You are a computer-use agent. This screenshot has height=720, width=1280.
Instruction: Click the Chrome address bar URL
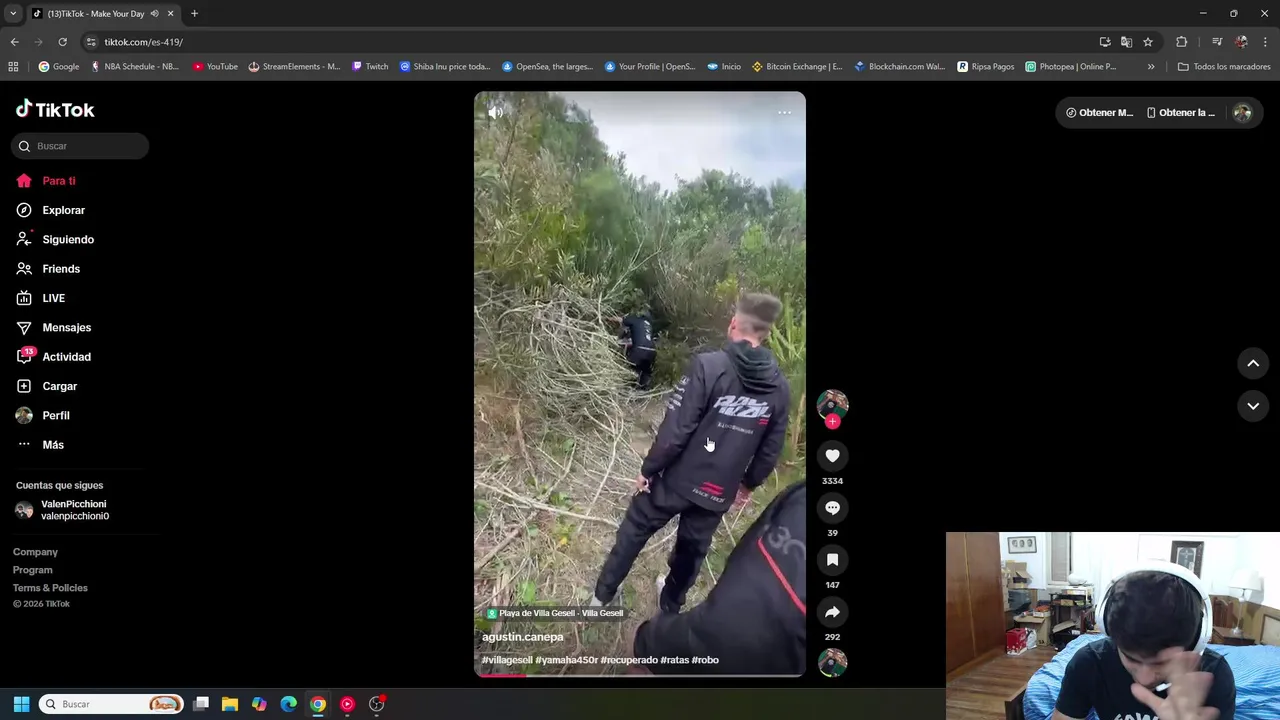pyautogui.click(x=144, y=42)
